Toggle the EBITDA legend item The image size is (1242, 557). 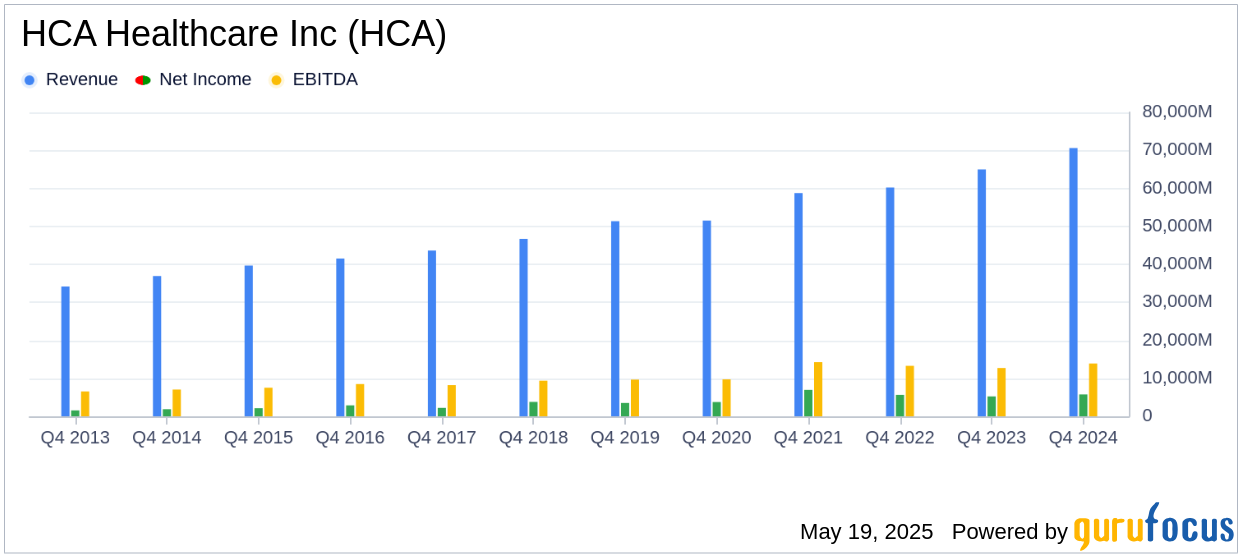point(314,80)
